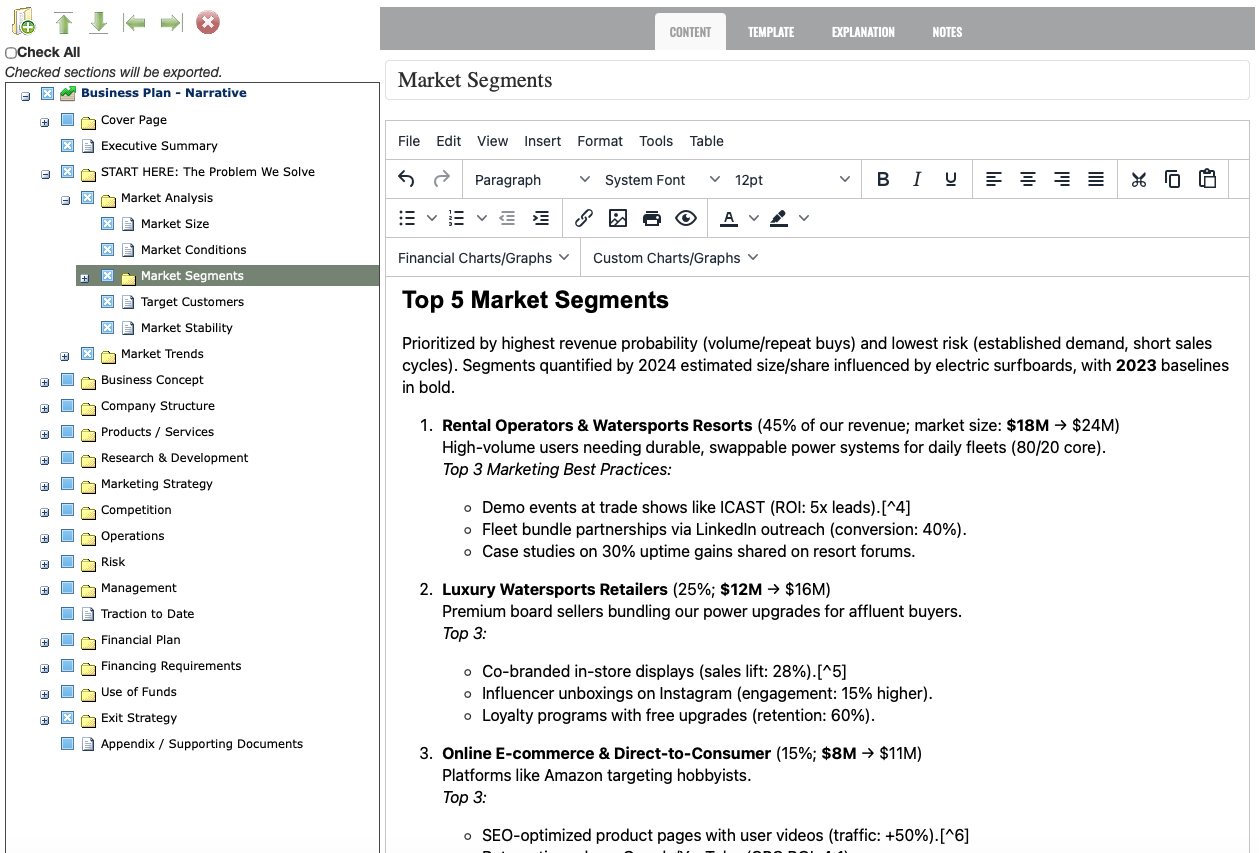Expand the Business Concept tree node

coord(45,382)
